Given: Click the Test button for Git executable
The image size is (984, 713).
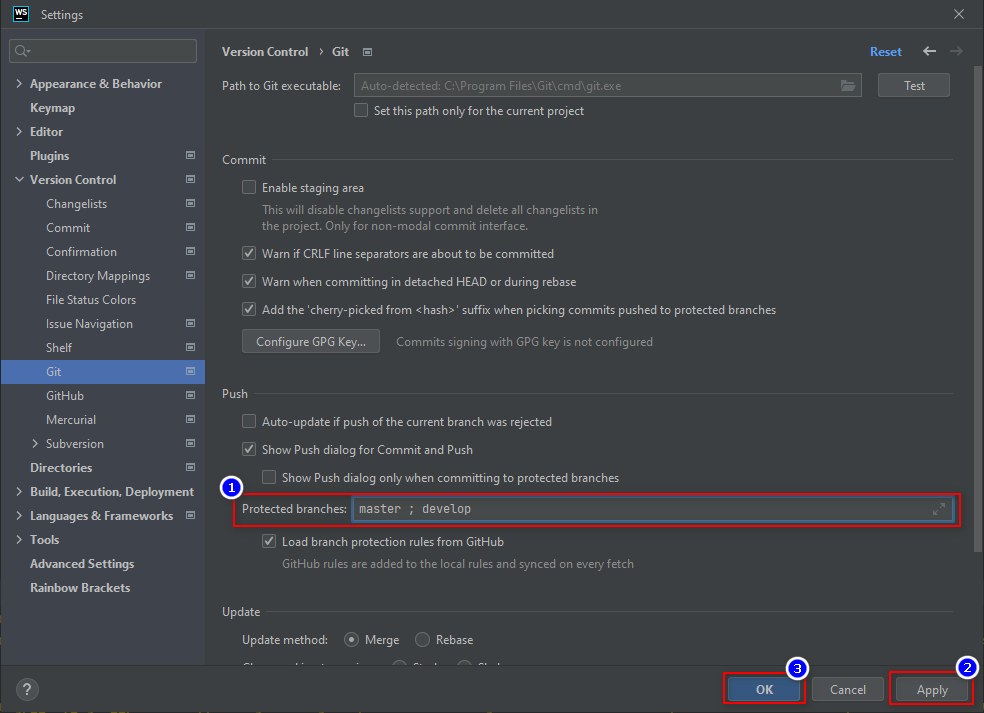Looking at the screenshot, I should [x=914, y=85].
